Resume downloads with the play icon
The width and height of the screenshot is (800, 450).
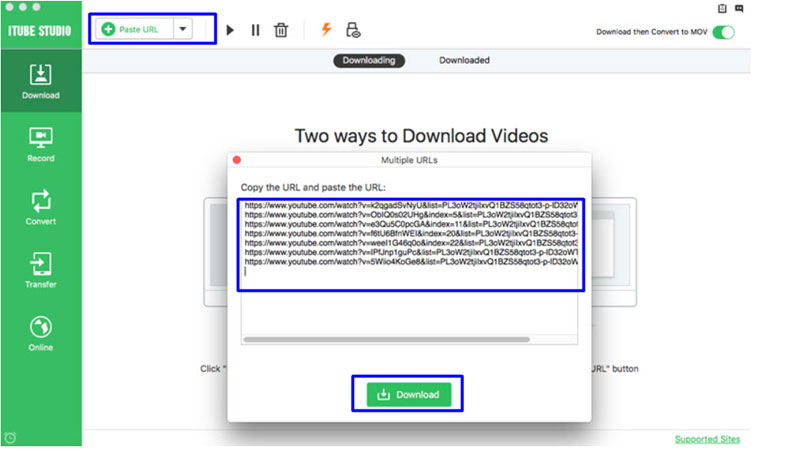tap(230, 30)
